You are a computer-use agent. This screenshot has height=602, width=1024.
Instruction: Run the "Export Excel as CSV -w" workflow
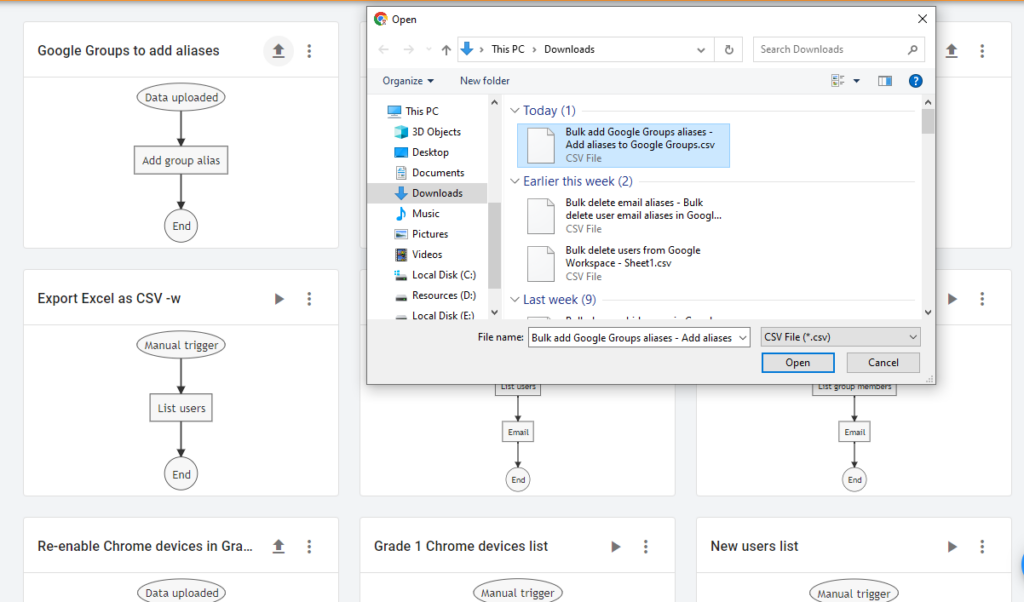tap(278, 297)
